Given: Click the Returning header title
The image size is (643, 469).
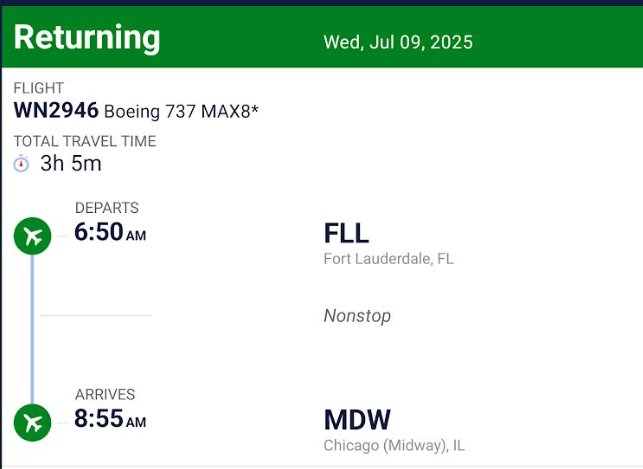Looking at the screenshot, I should (87, 38).
